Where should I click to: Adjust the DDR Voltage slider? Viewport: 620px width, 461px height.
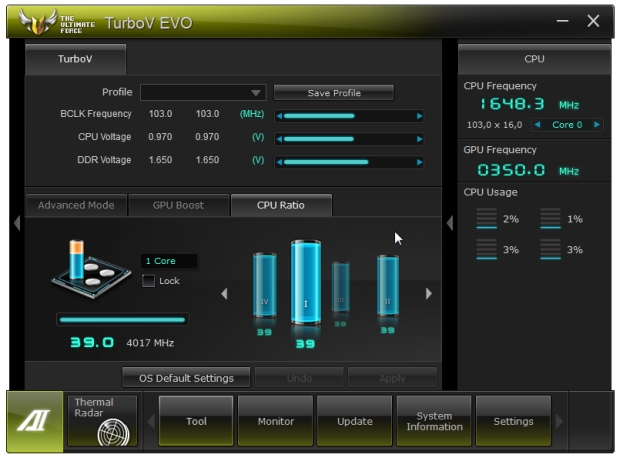349,162
